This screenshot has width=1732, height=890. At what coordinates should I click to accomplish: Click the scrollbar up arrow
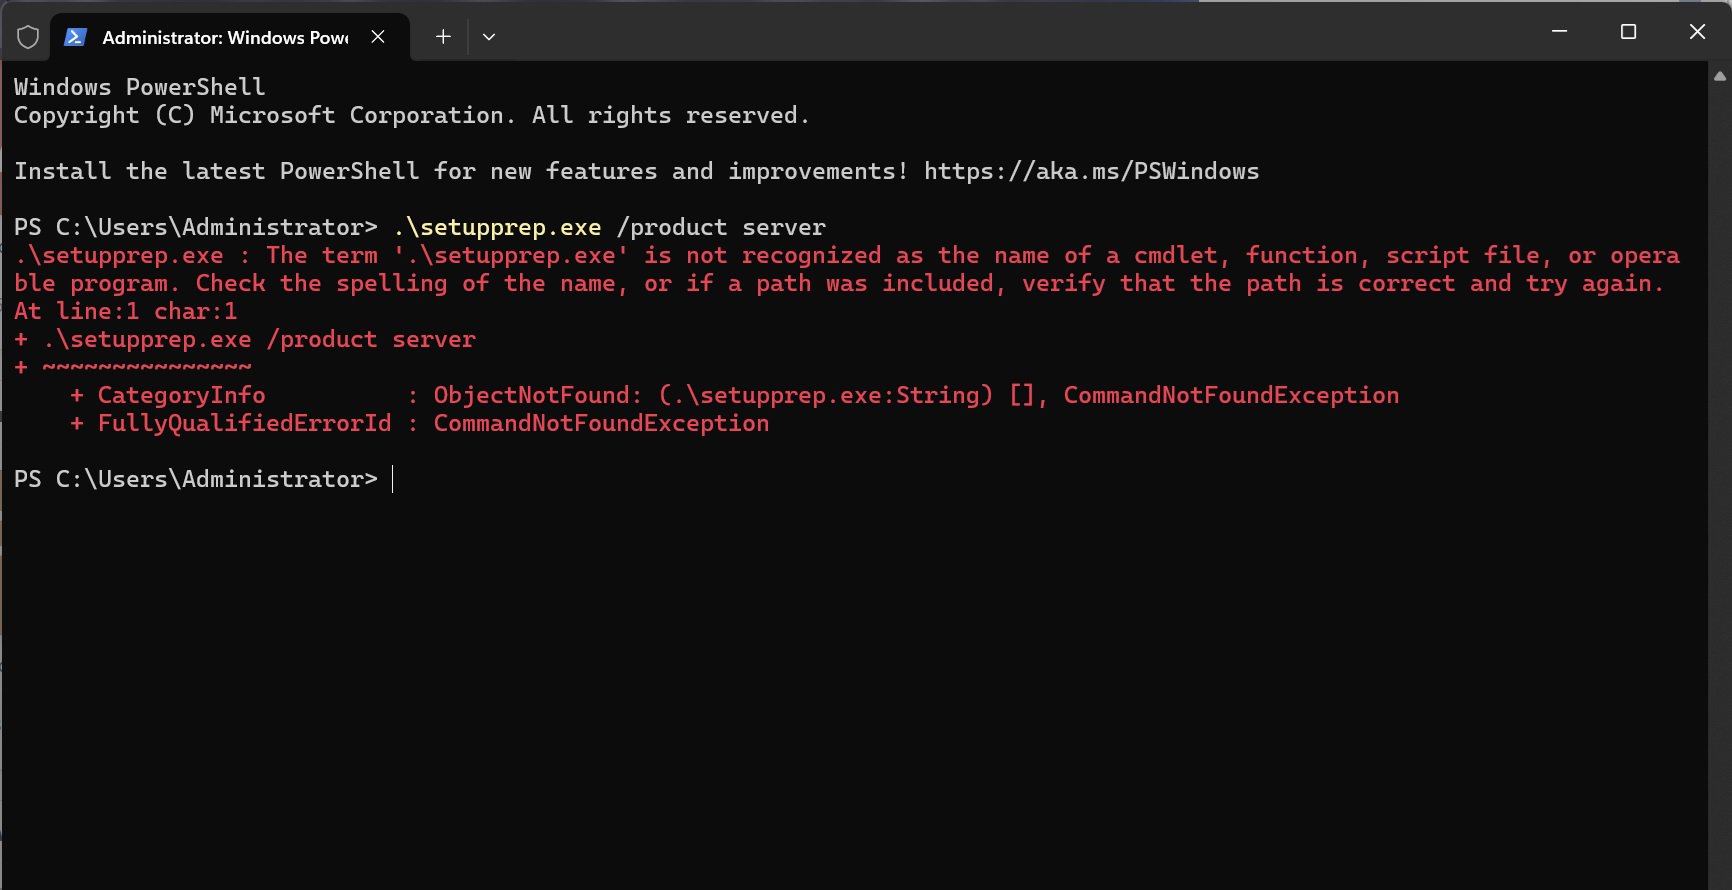(1720, 76)
